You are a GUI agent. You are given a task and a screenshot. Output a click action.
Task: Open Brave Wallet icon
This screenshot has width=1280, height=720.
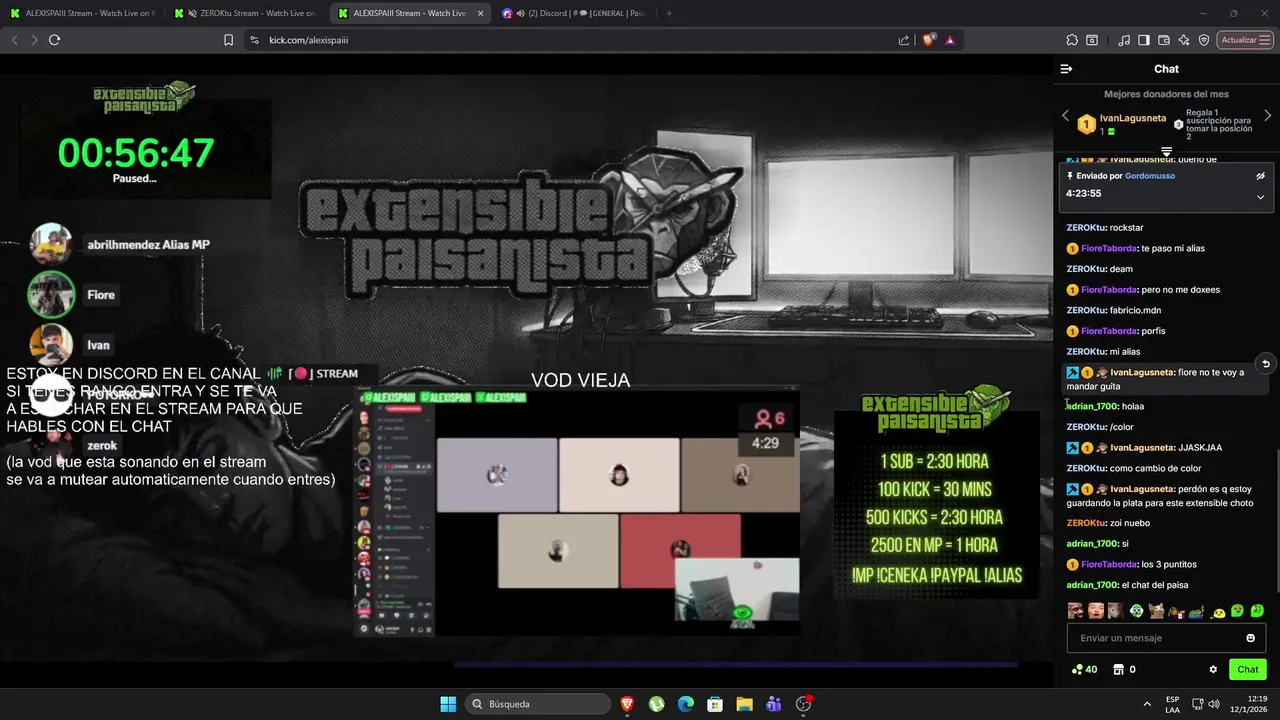1164,40
